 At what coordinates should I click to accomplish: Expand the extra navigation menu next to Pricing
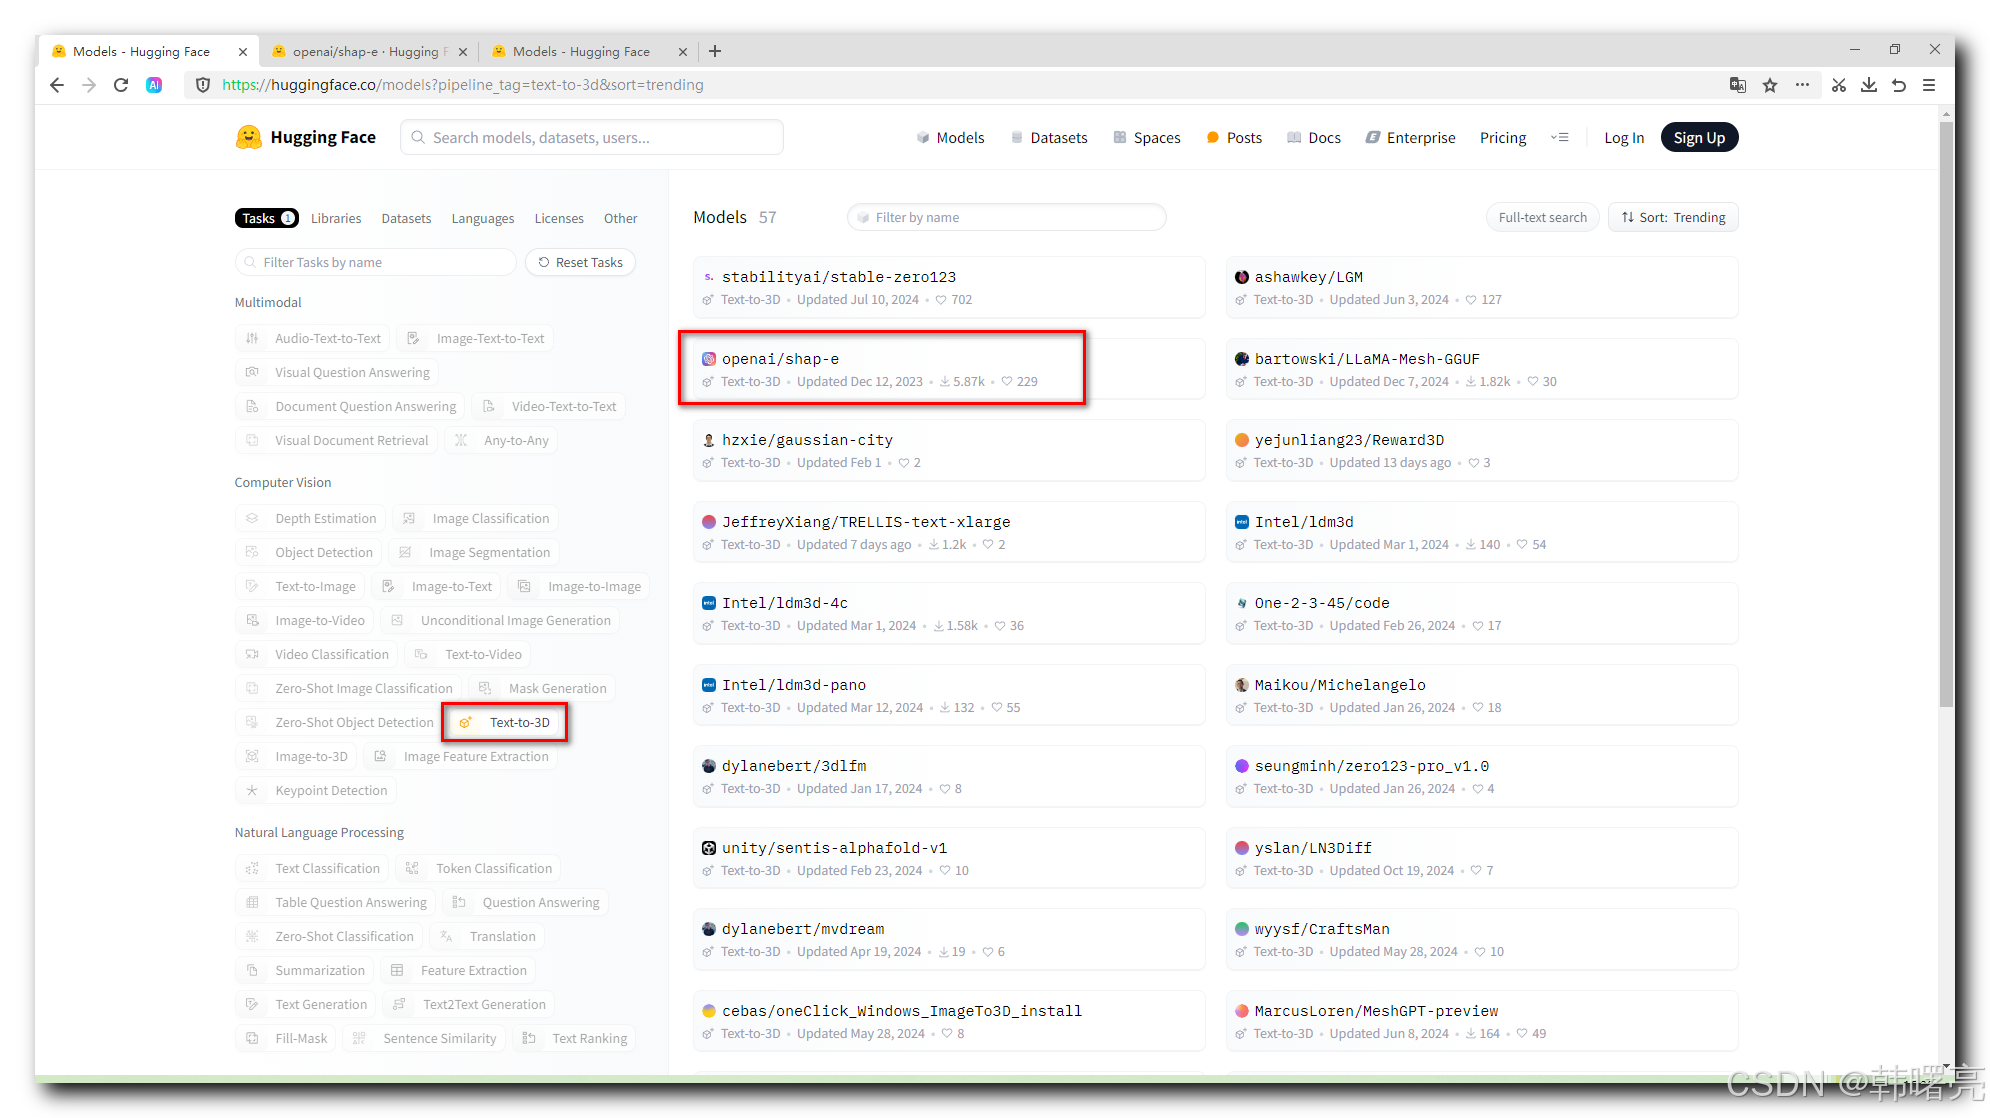coord(1559,137)
